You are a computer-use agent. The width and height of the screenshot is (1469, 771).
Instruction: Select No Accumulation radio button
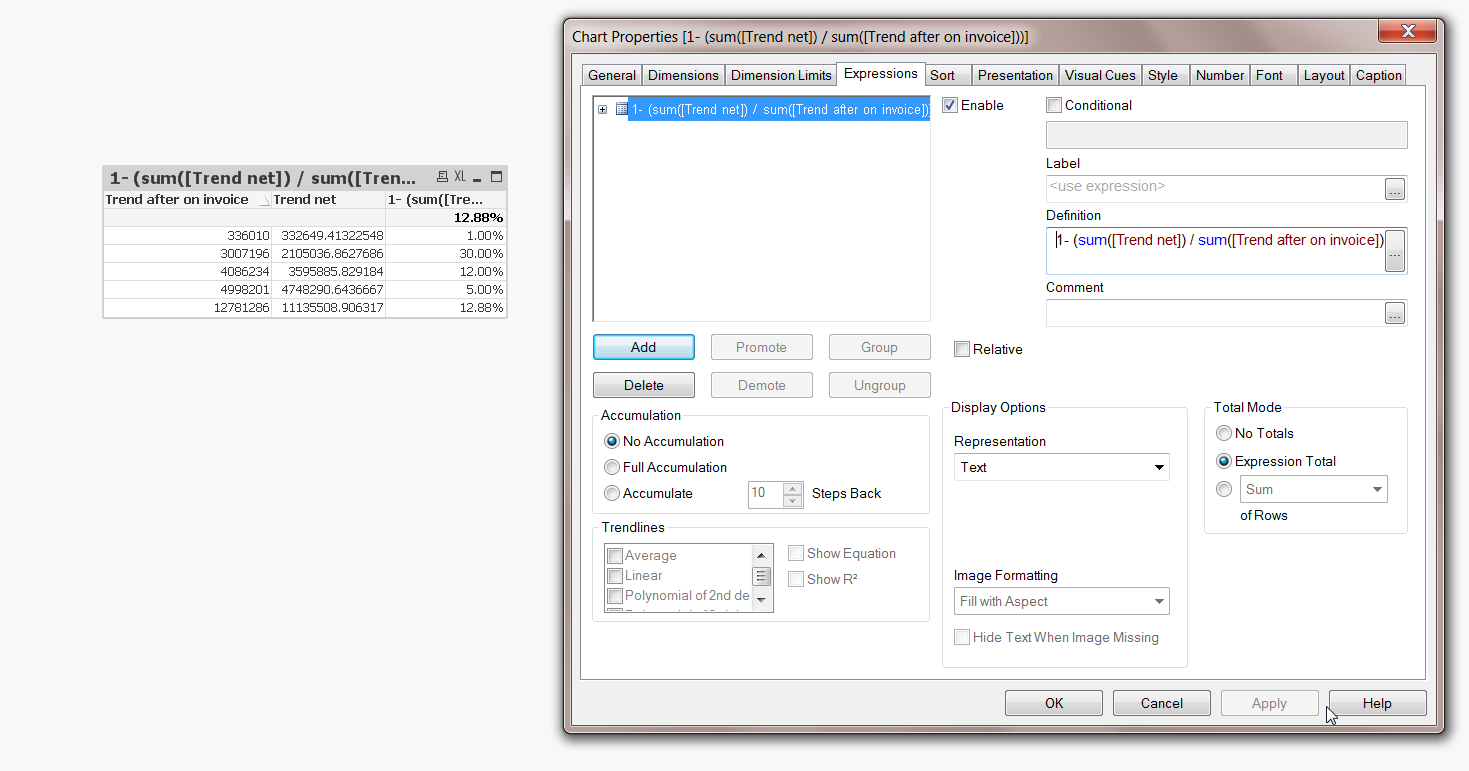[612, 441]
